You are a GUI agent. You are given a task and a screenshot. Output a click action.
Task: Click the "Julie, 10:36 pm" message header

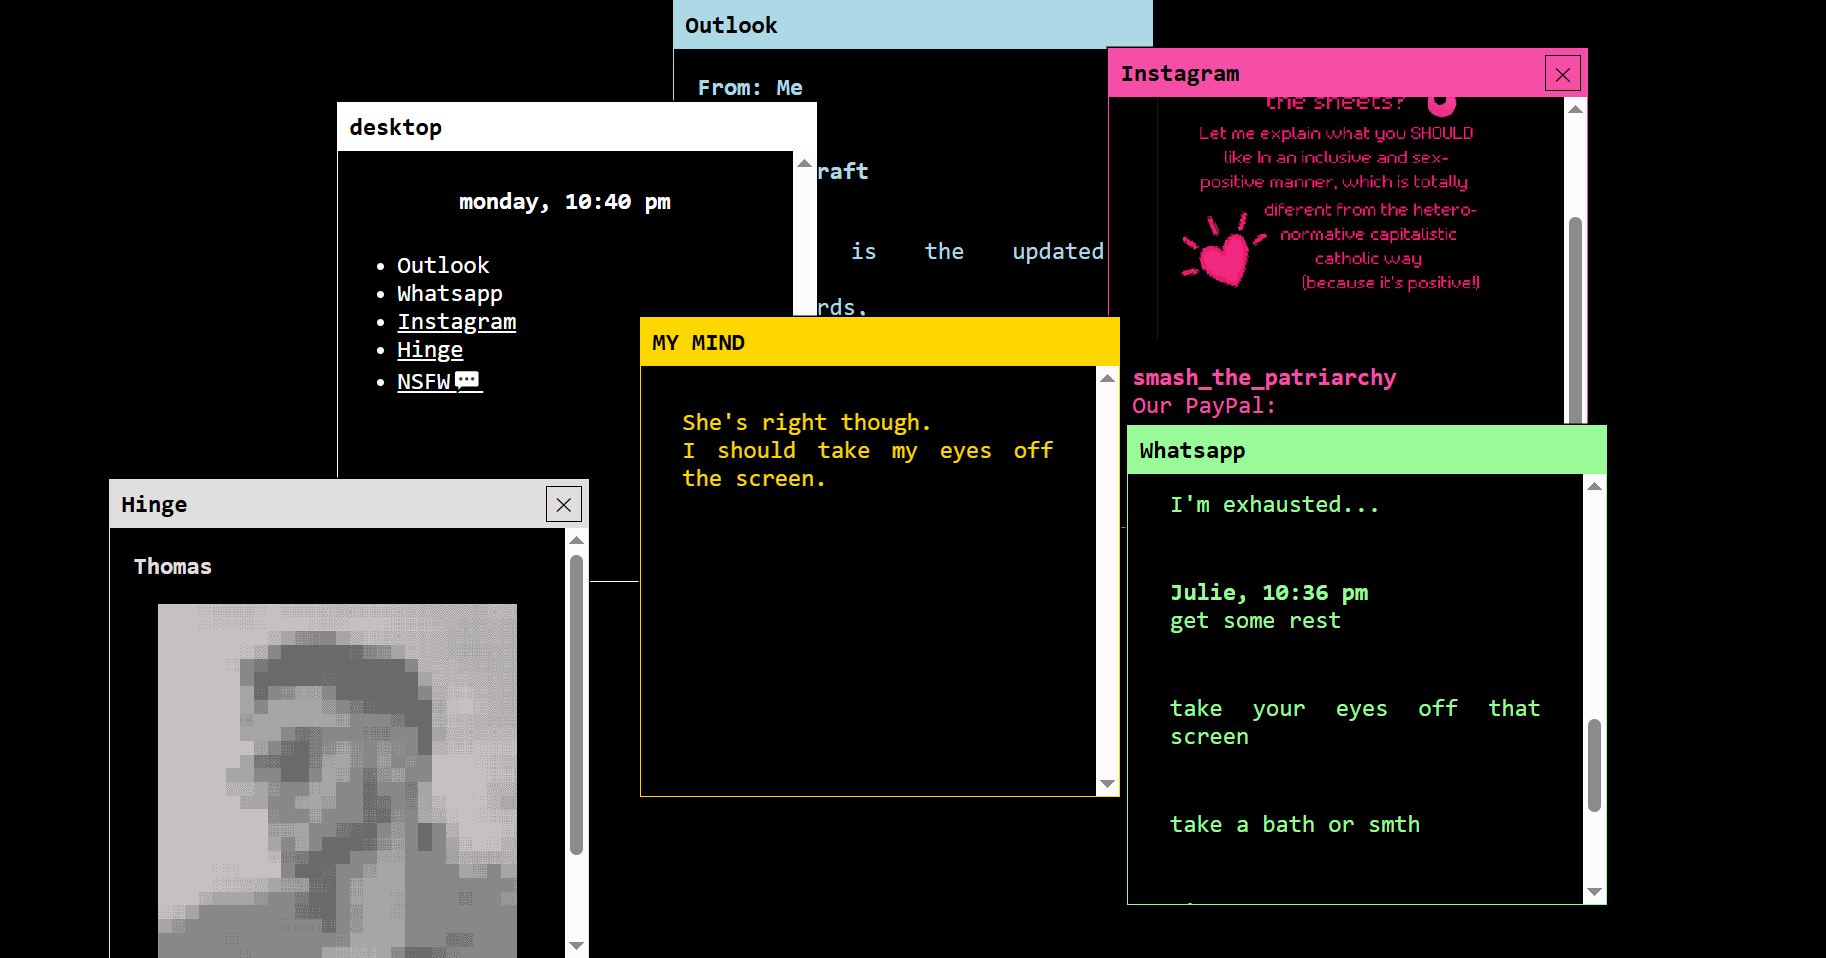(x=1269, y=593)
